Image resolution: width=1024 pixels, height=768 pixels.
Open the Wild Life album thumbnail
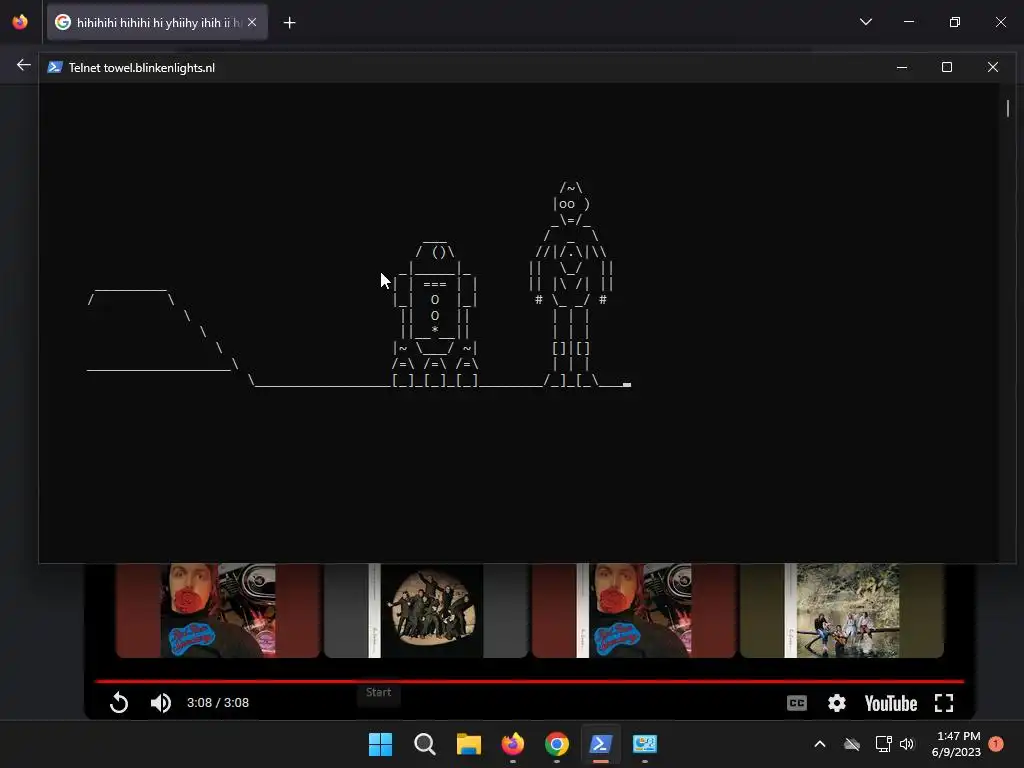(842, 610)
